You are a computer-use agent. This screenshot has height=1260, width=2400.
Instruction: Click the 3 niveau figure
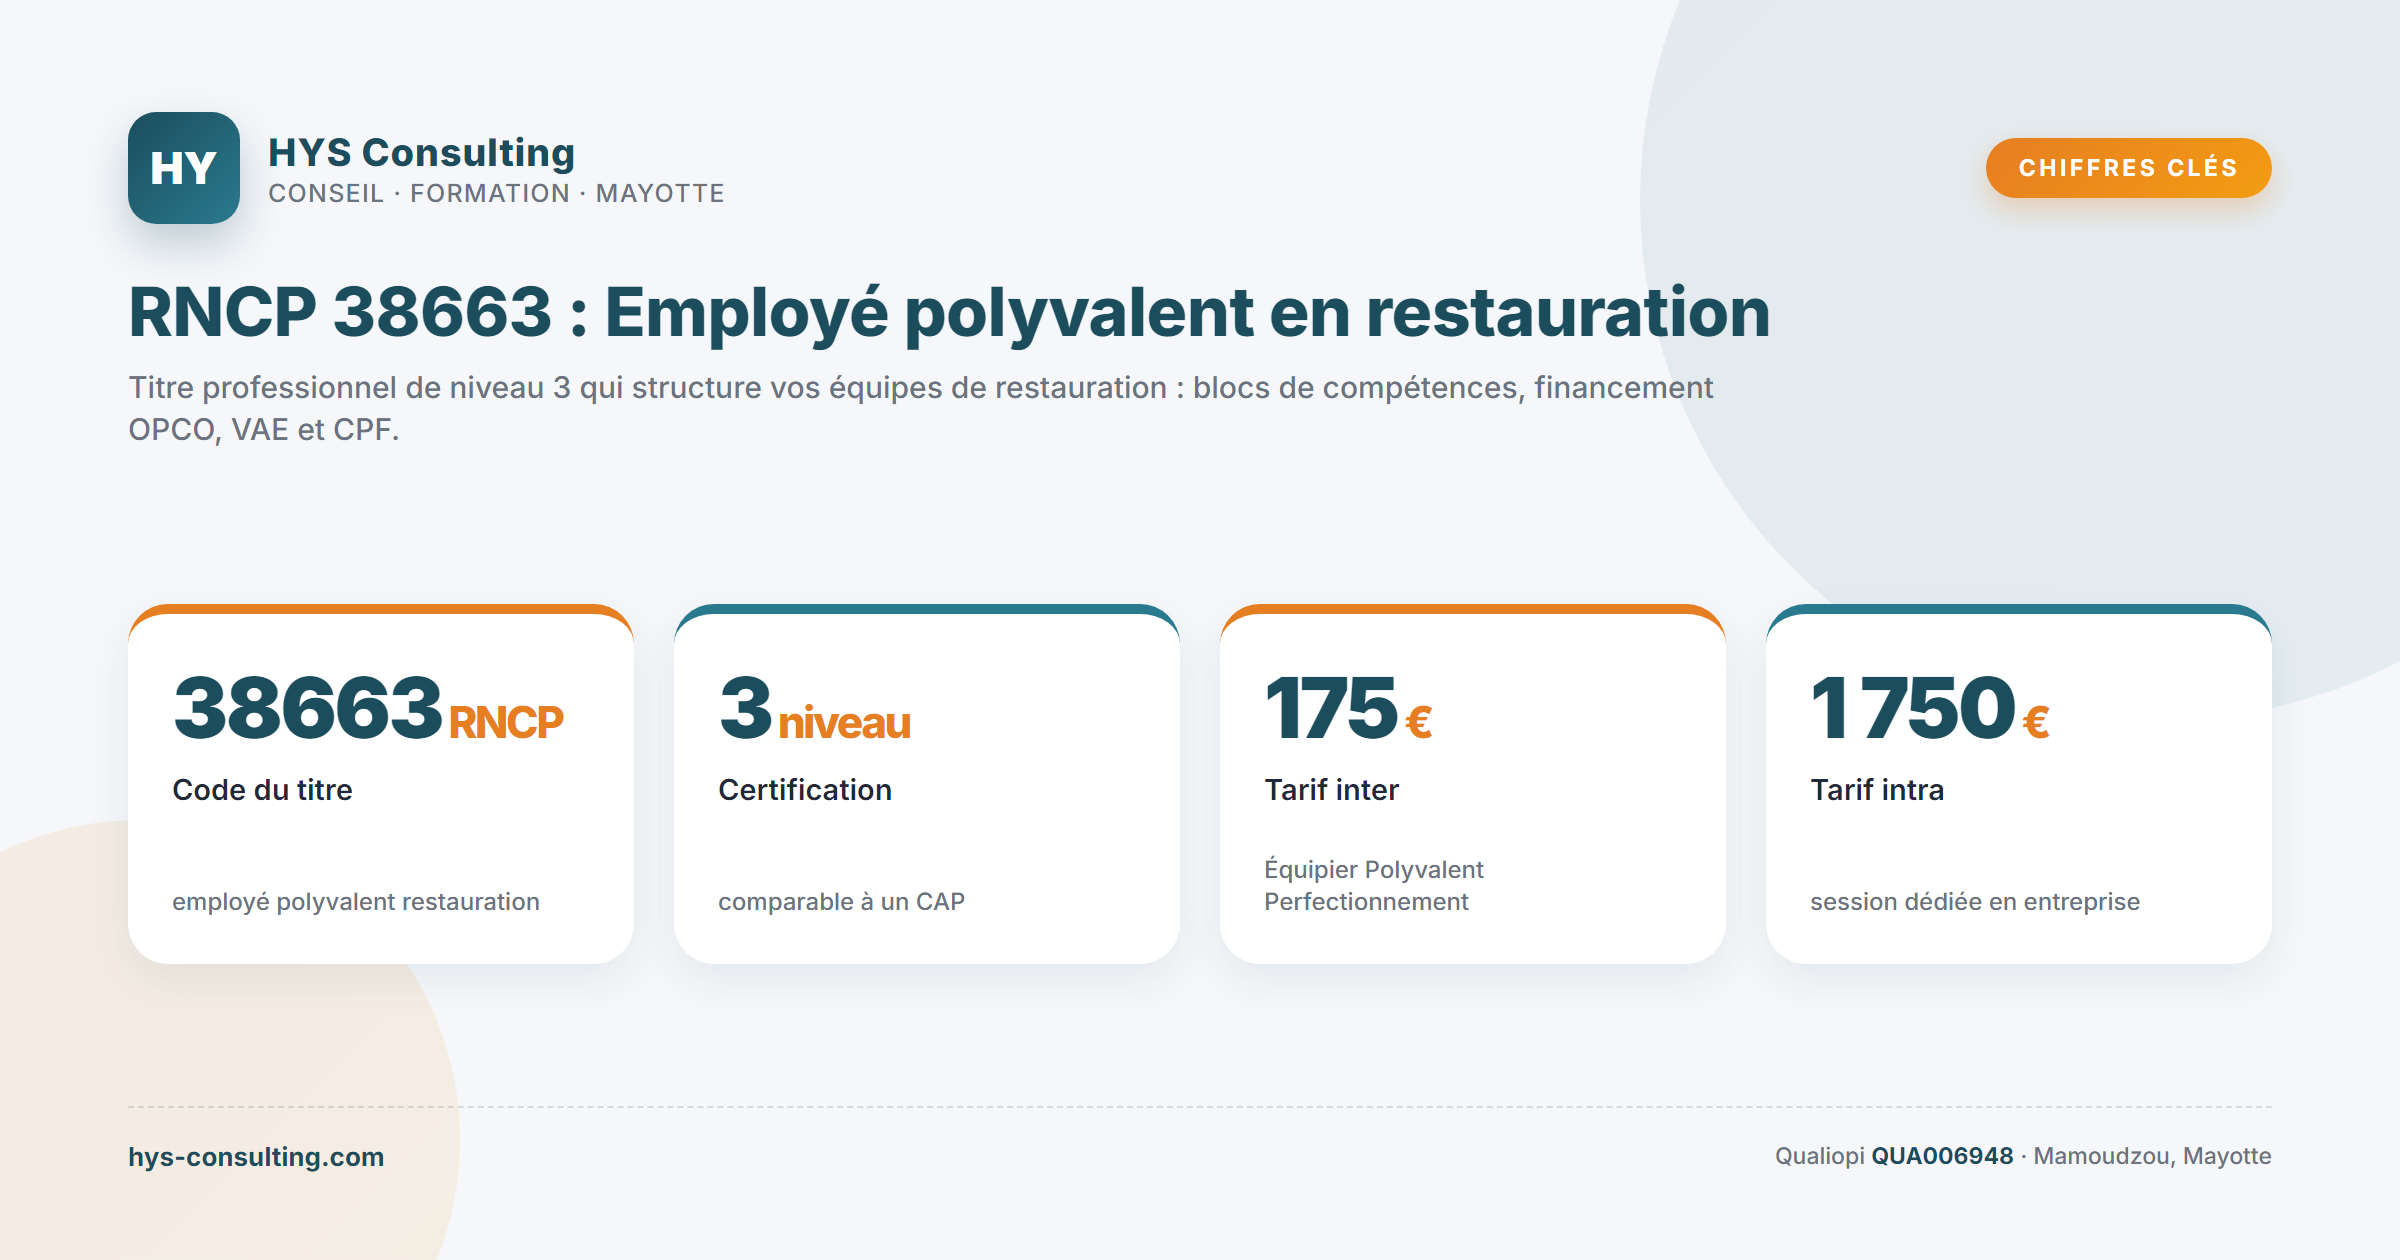click(x=814, y=708)
